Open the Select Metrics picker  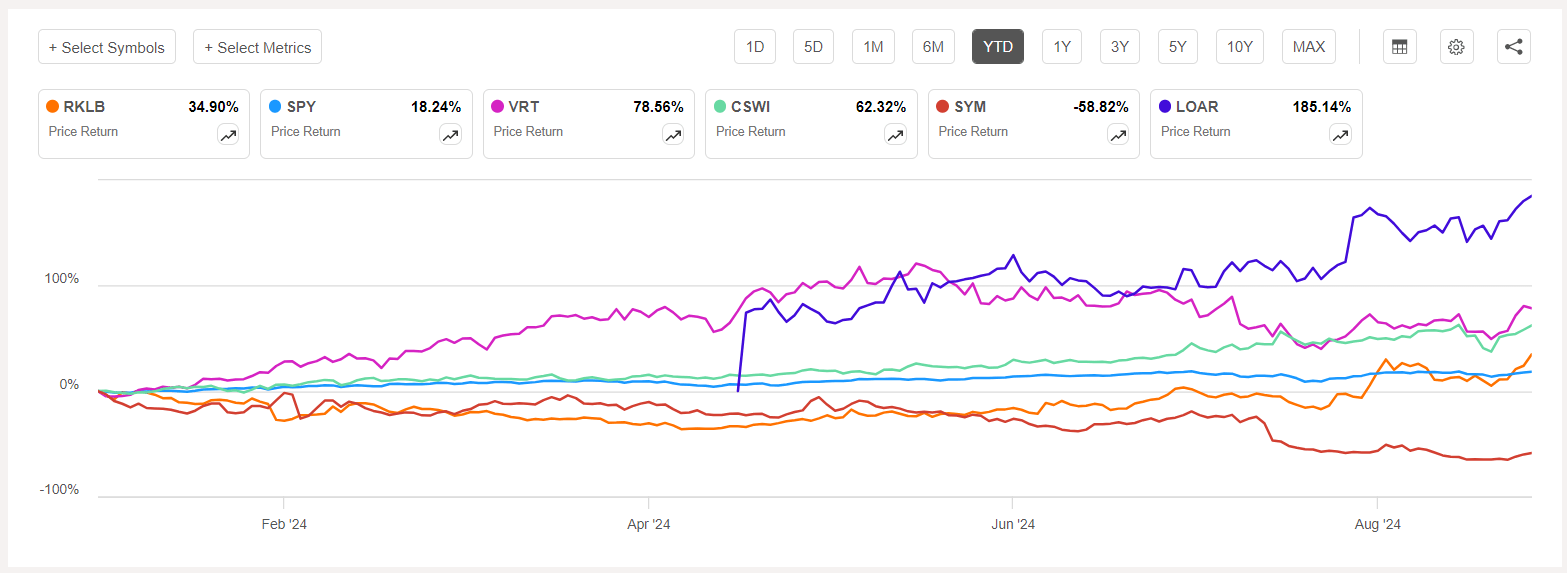click(257, 47)
